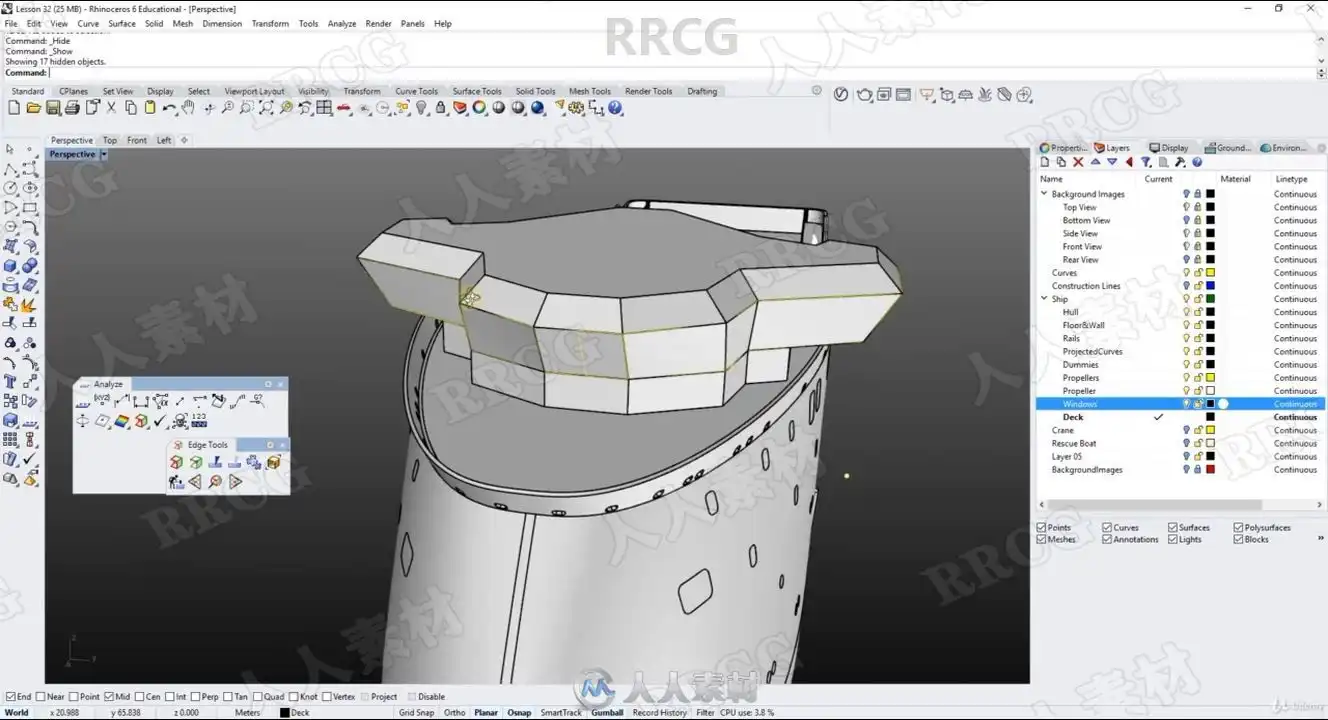This screenshot has width=1328, height=720.
Task: Toggle visibility bulb of Hull layer
Action: (1187, 312)
